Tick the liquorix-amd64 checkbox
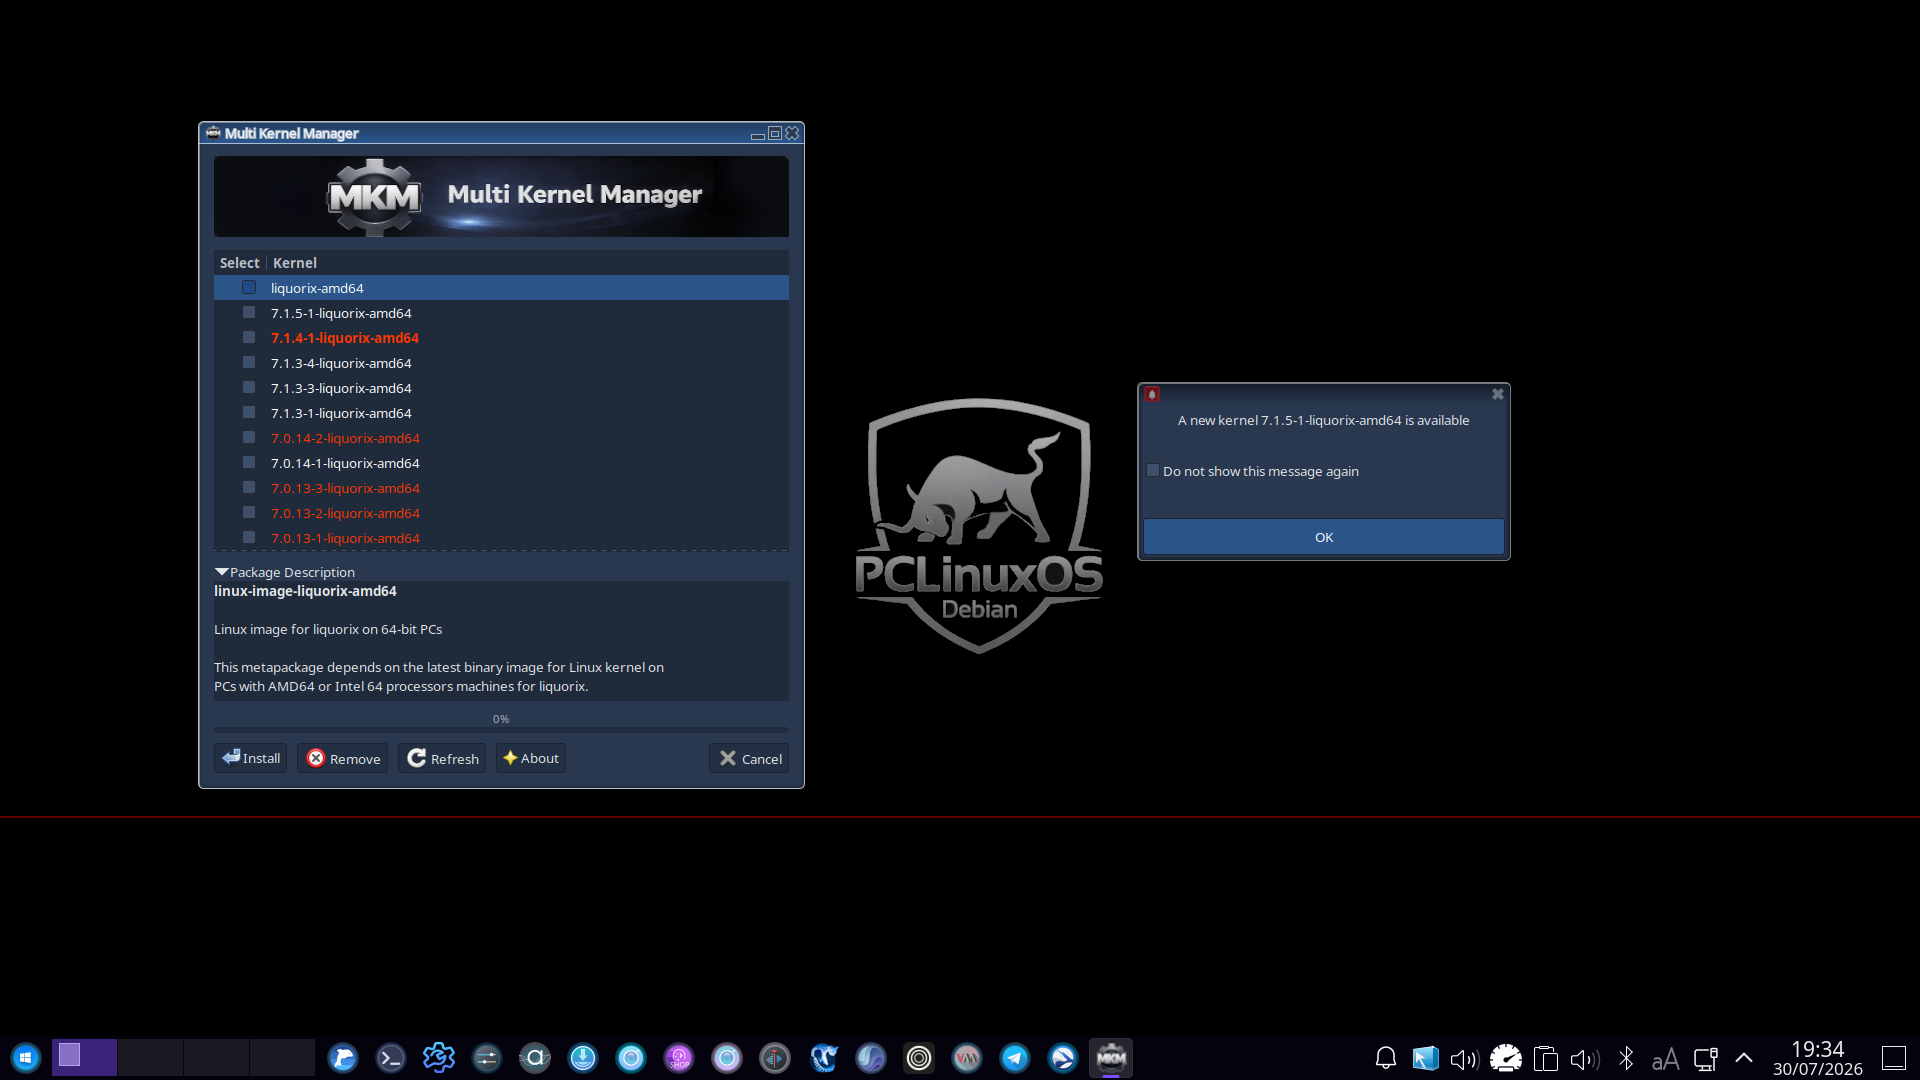 click(249, 288)
